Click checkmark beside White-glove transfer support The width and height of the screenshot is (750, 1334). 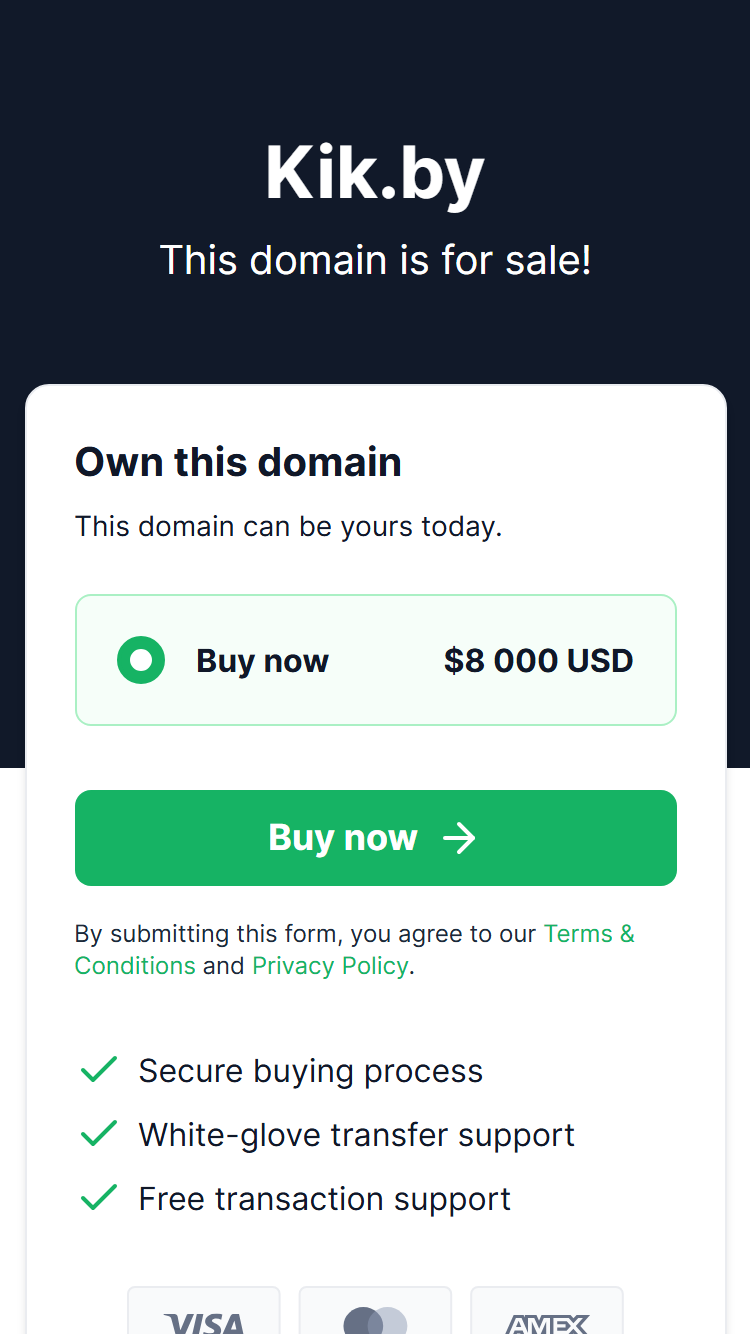[x=99, y=1134]
